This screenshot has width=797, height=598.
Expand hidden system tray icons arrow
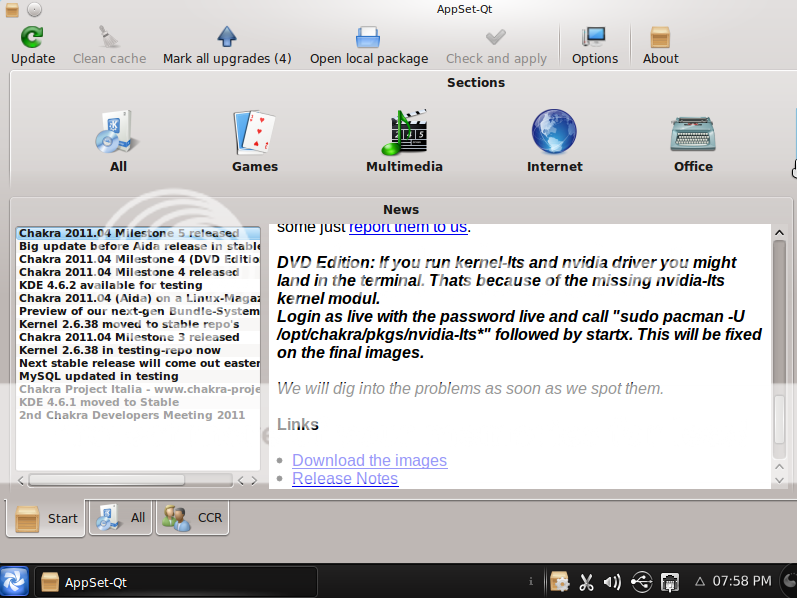pos(700,581)
